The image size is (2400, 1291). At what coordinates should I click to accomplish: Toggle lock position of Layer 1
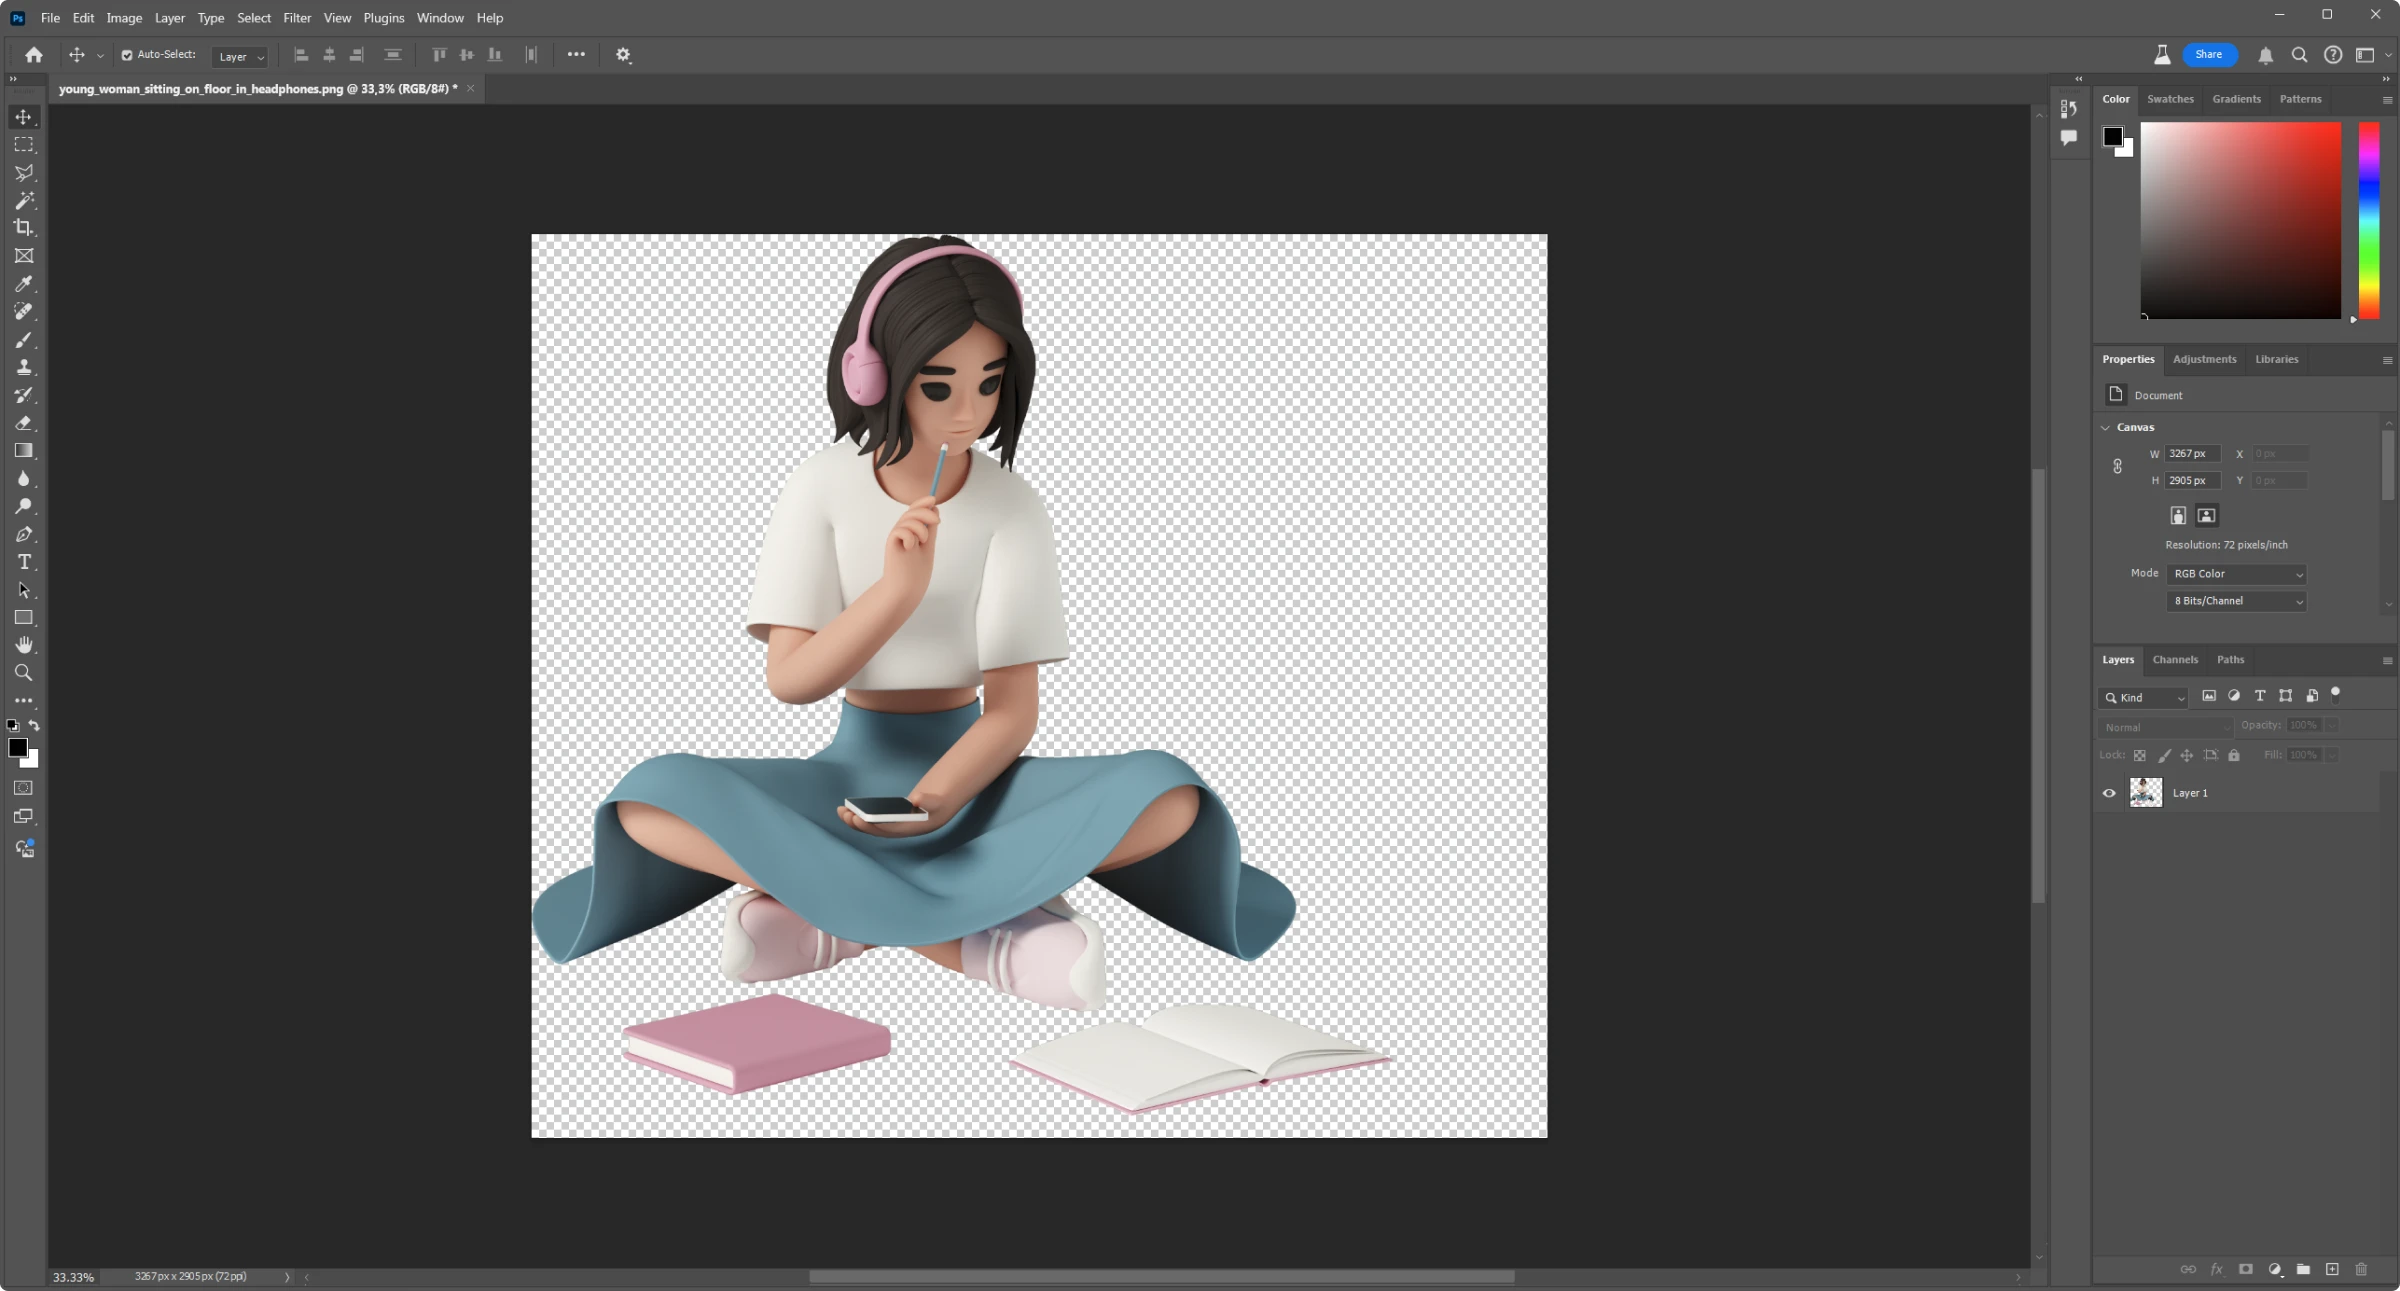click(x=2184, y=755)
